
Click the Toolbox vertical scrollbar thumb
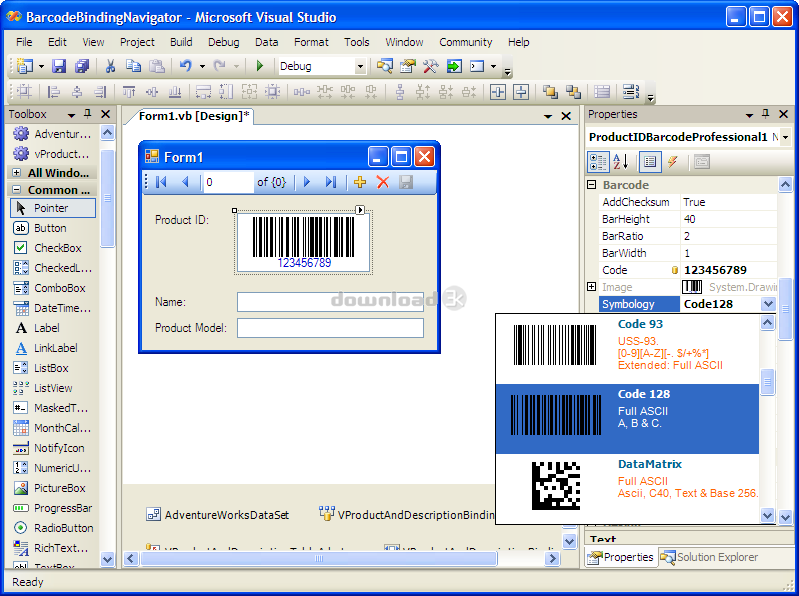click(x=108, y=198)
